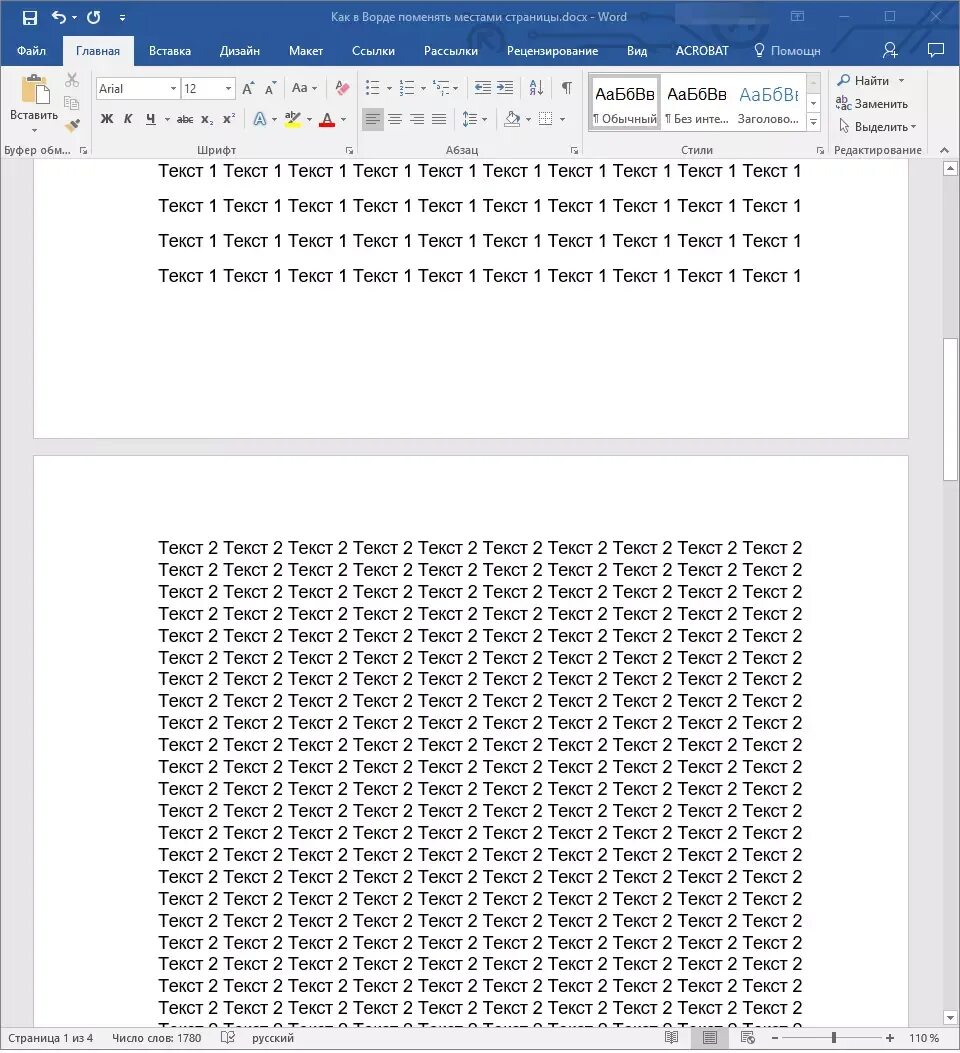Open text effects A icon
The width and height of the screenshot is (960, 1053).
[x=260, y=120]
